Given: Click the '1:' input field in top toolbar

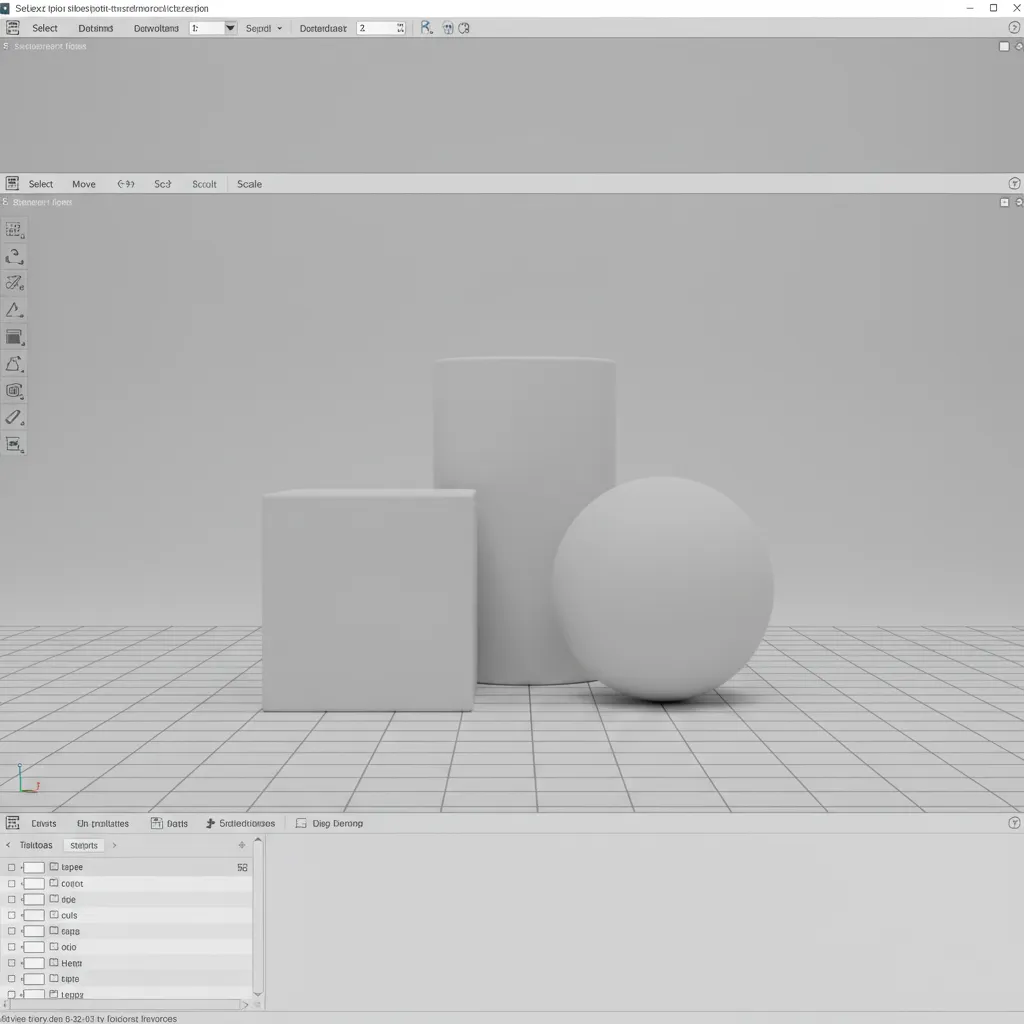Looking at the screenshot, I should pyautogui.click(x=206, y=28).
